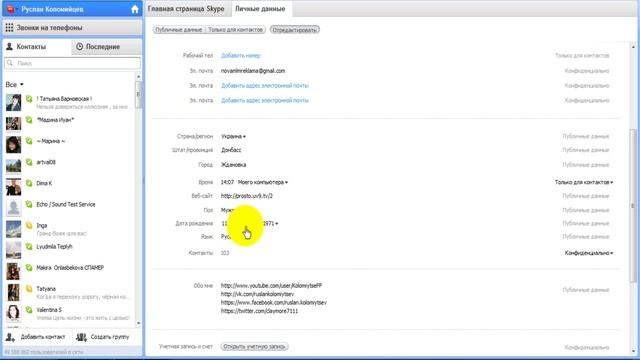
Task: Click first Добавить адрес электронной почты link
Action: click(x=265, y=86)
